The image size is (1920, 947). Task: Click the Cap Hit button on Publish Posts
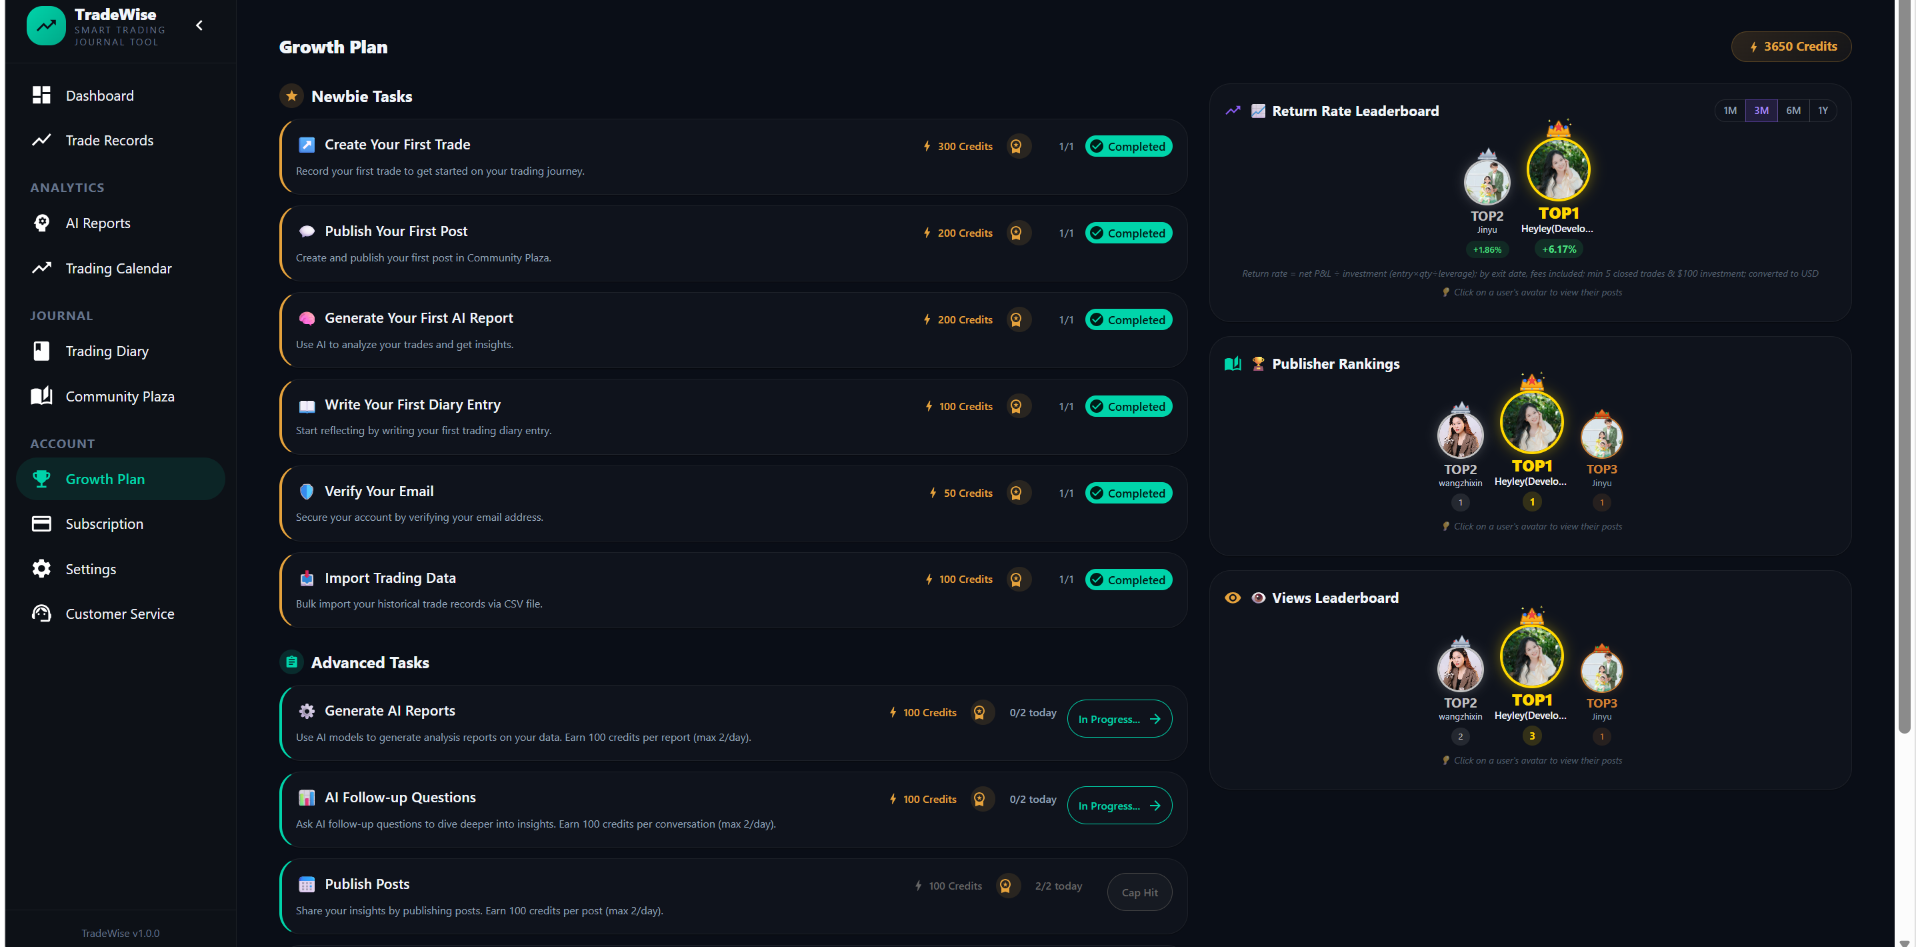[x=1139, y=893]
